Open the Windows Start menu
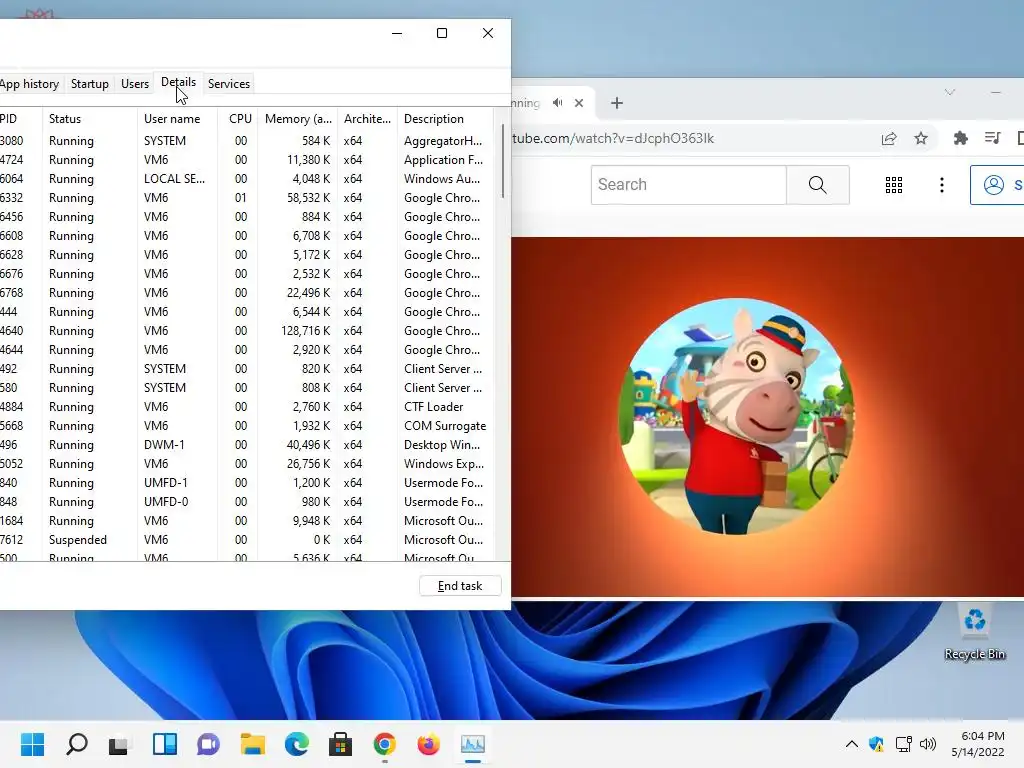Image resolution: width=1024 pixels, height=768 pixels. click(x=32, y=744)
